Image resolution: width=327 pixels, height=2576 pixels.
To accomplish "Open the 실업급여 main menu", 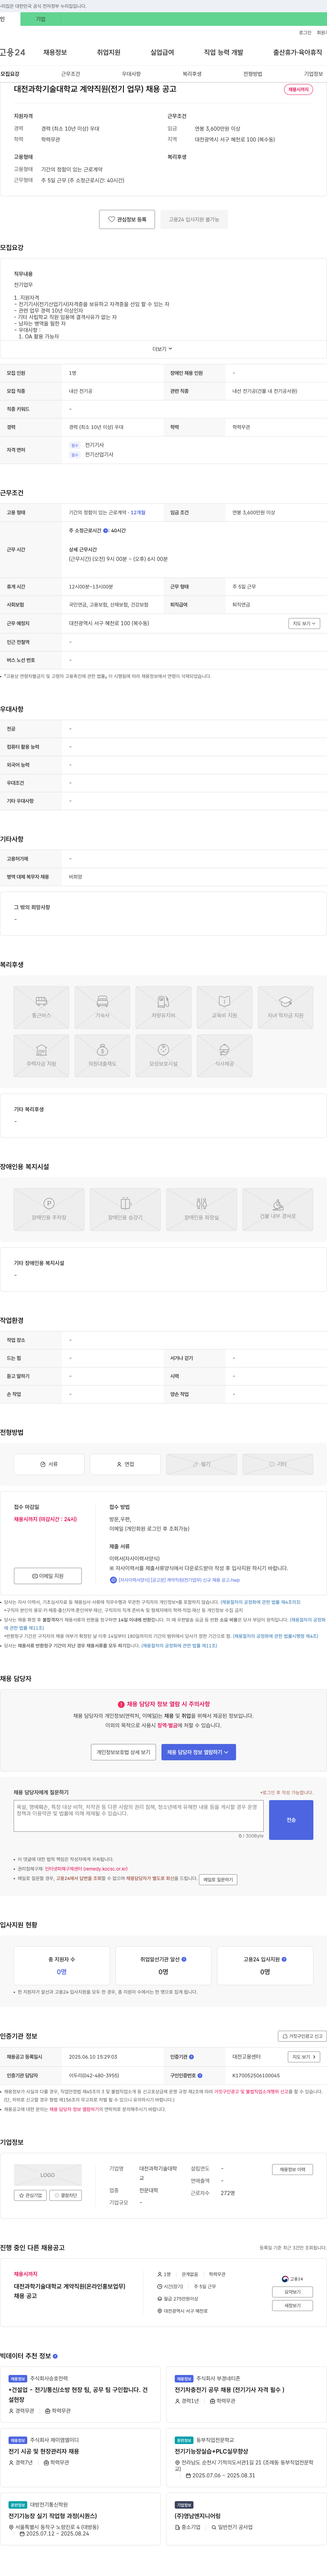I will click(x=162, y=52).
